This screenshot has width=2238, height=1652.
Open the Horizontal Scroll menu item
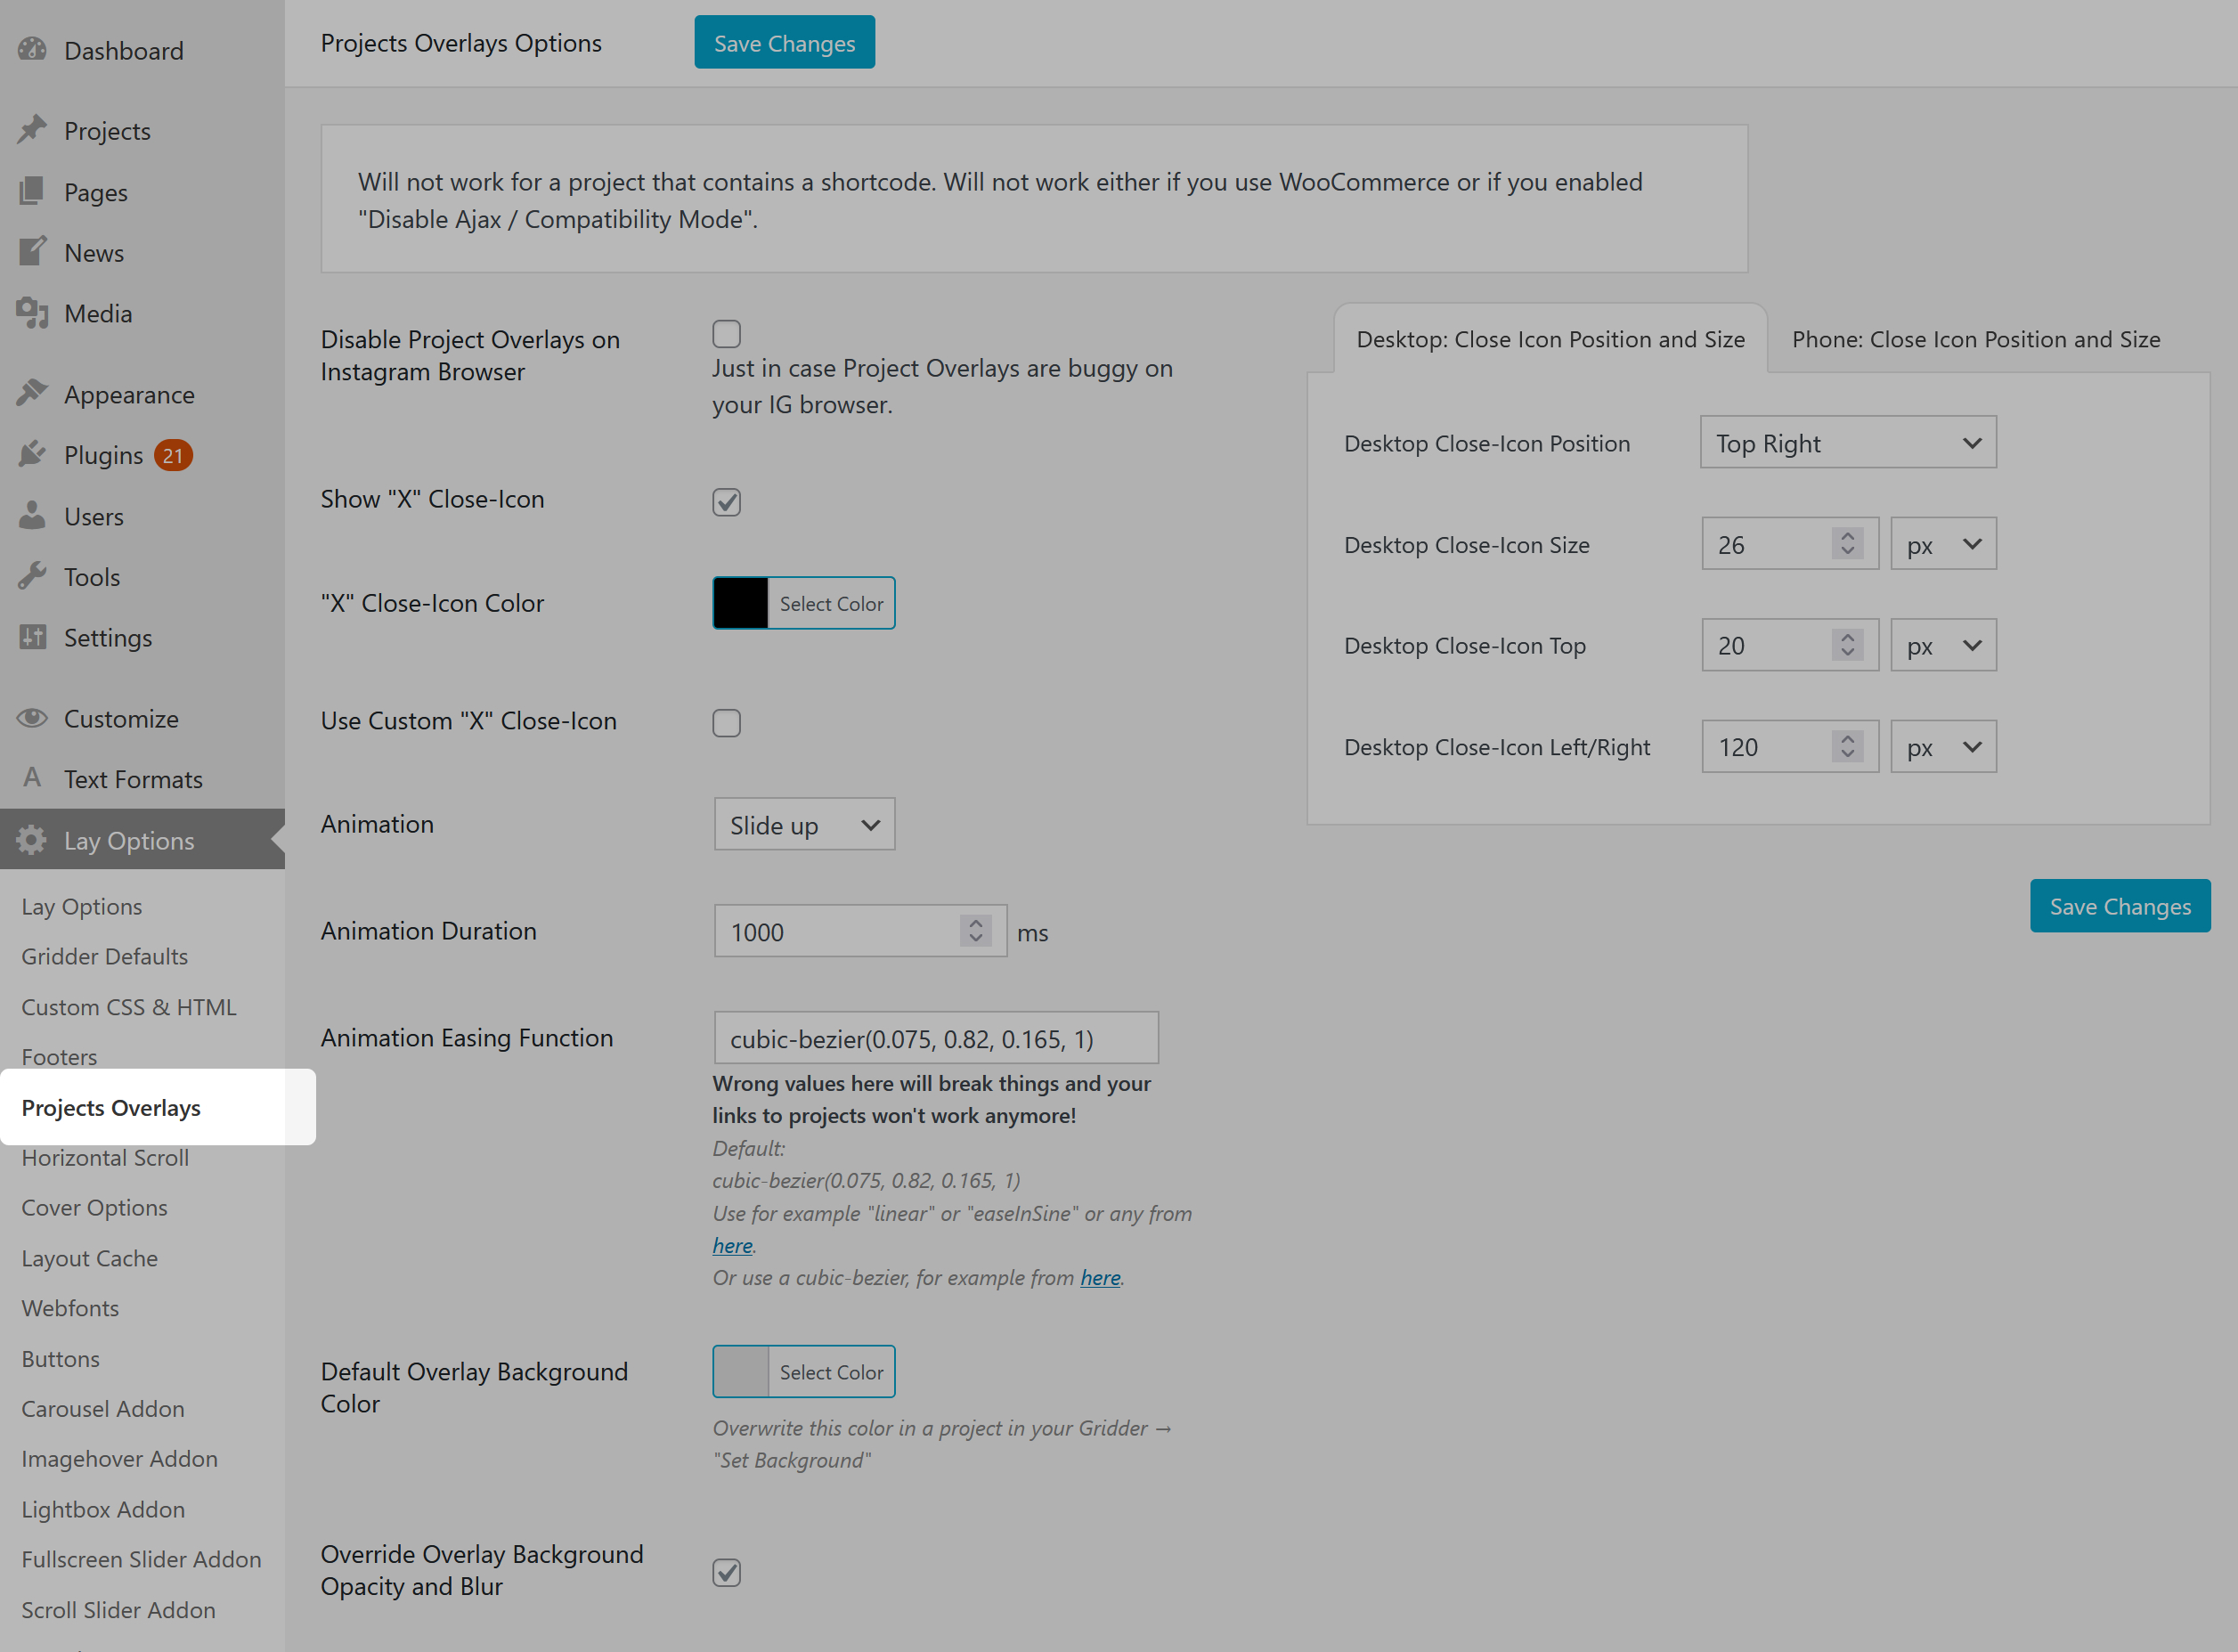104,1157
